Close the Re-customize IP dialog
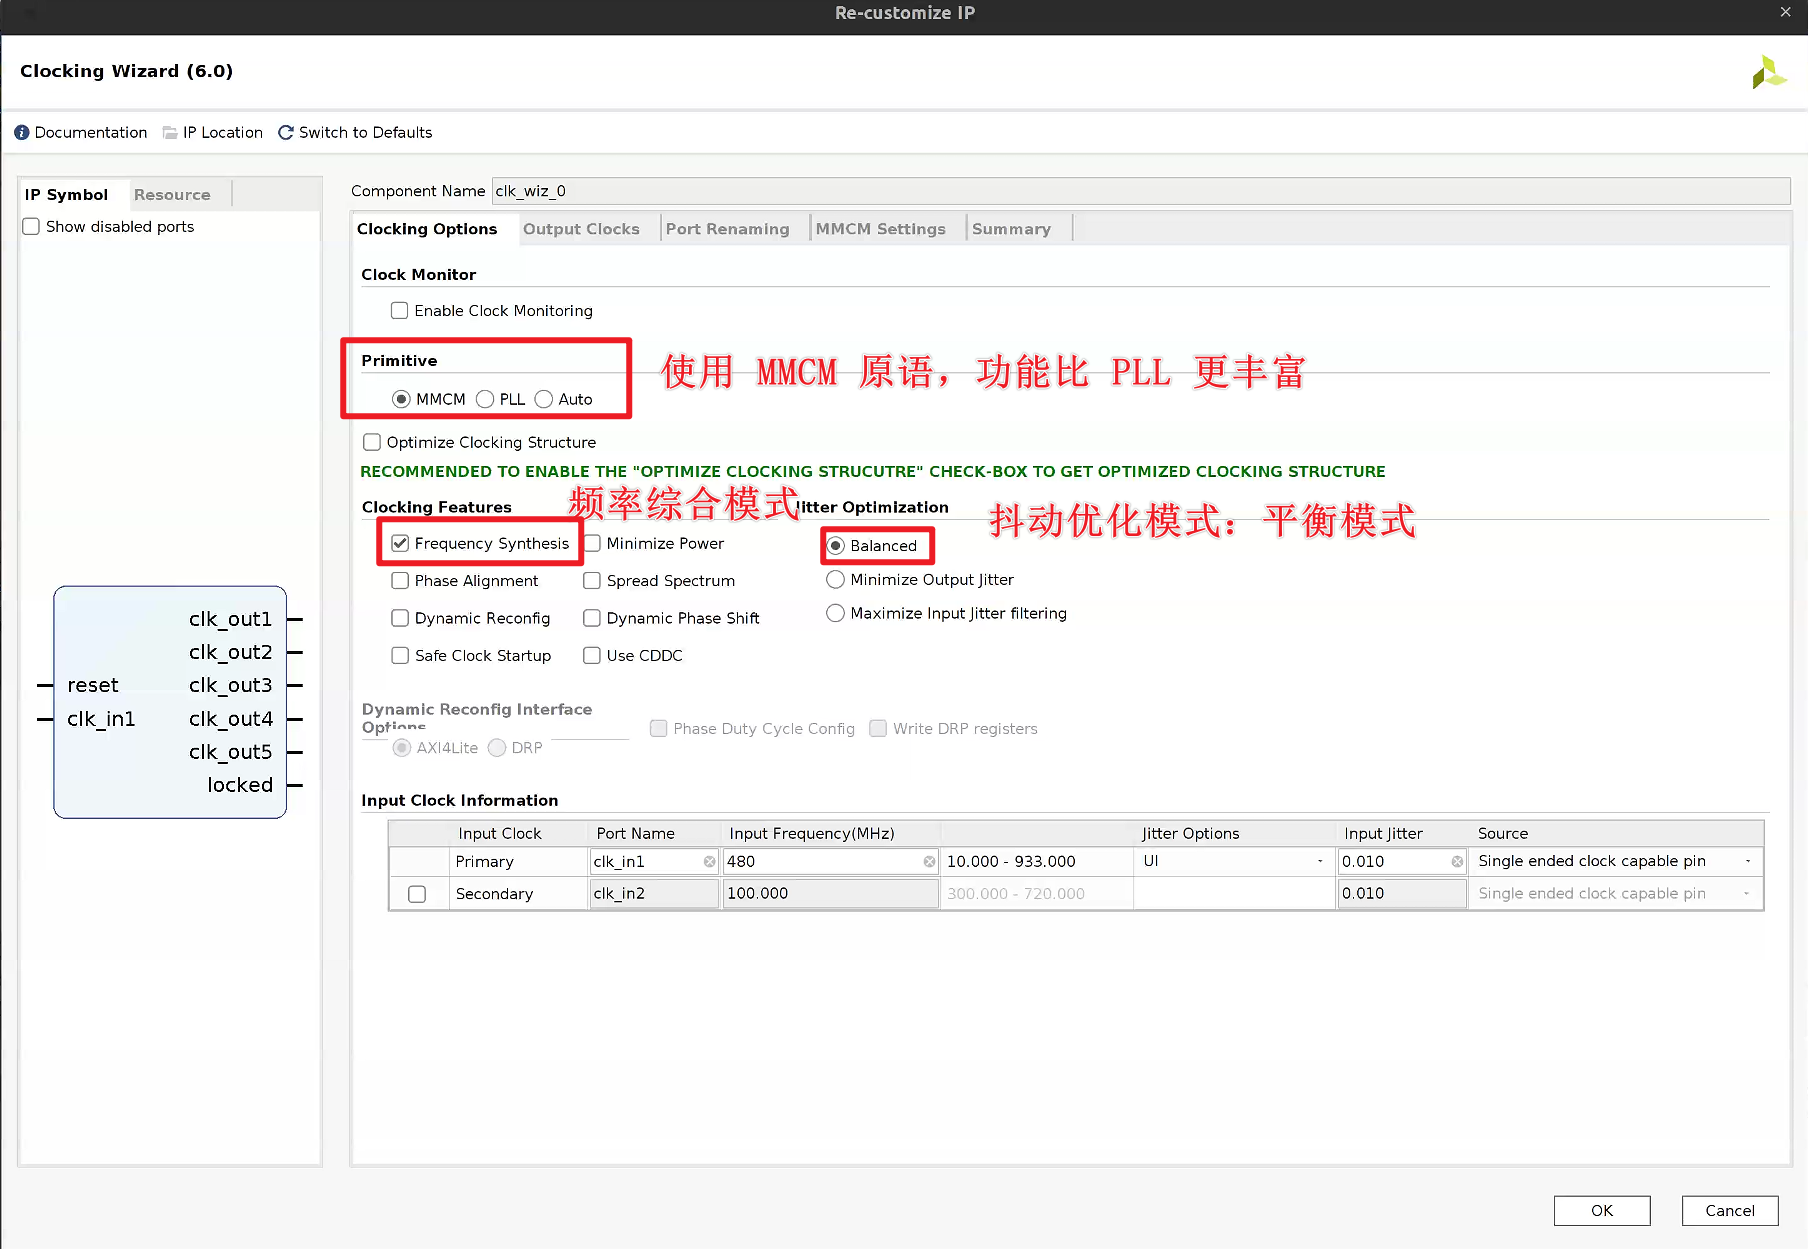The width and height of the screenshot is (1808, 1249). point(1785,12)
